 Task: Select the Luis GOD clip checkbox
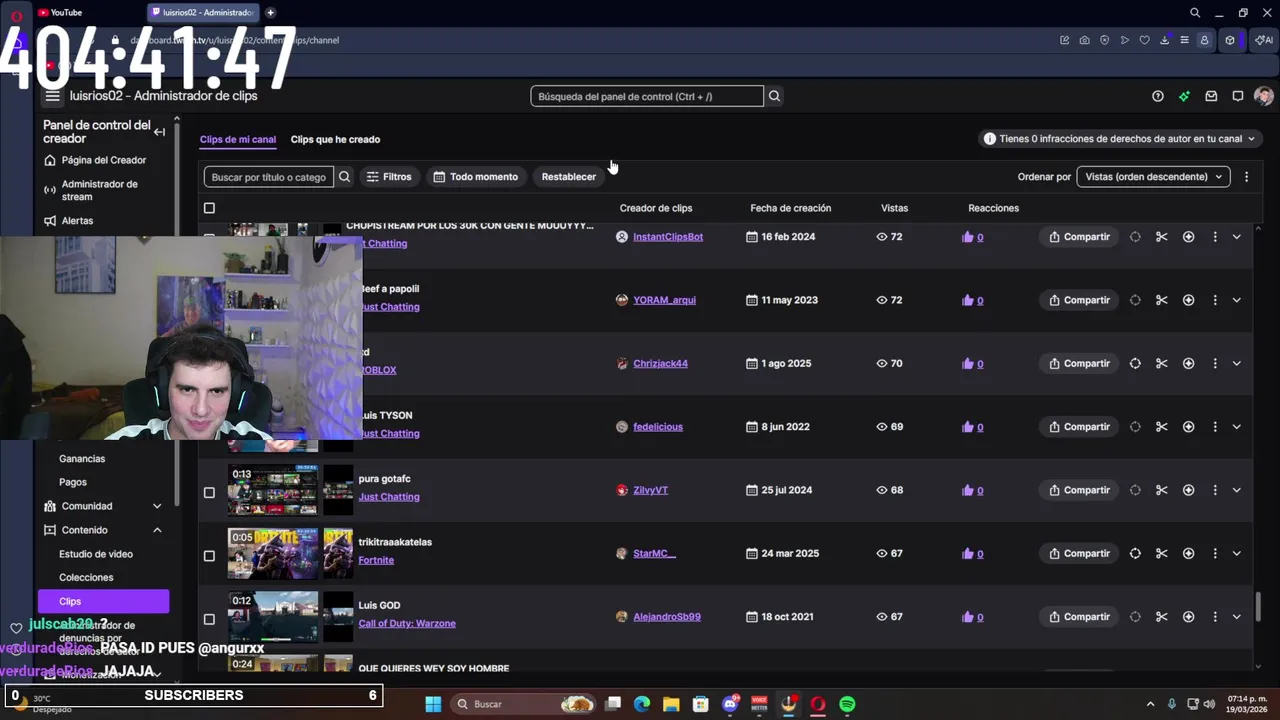(209, 619)
